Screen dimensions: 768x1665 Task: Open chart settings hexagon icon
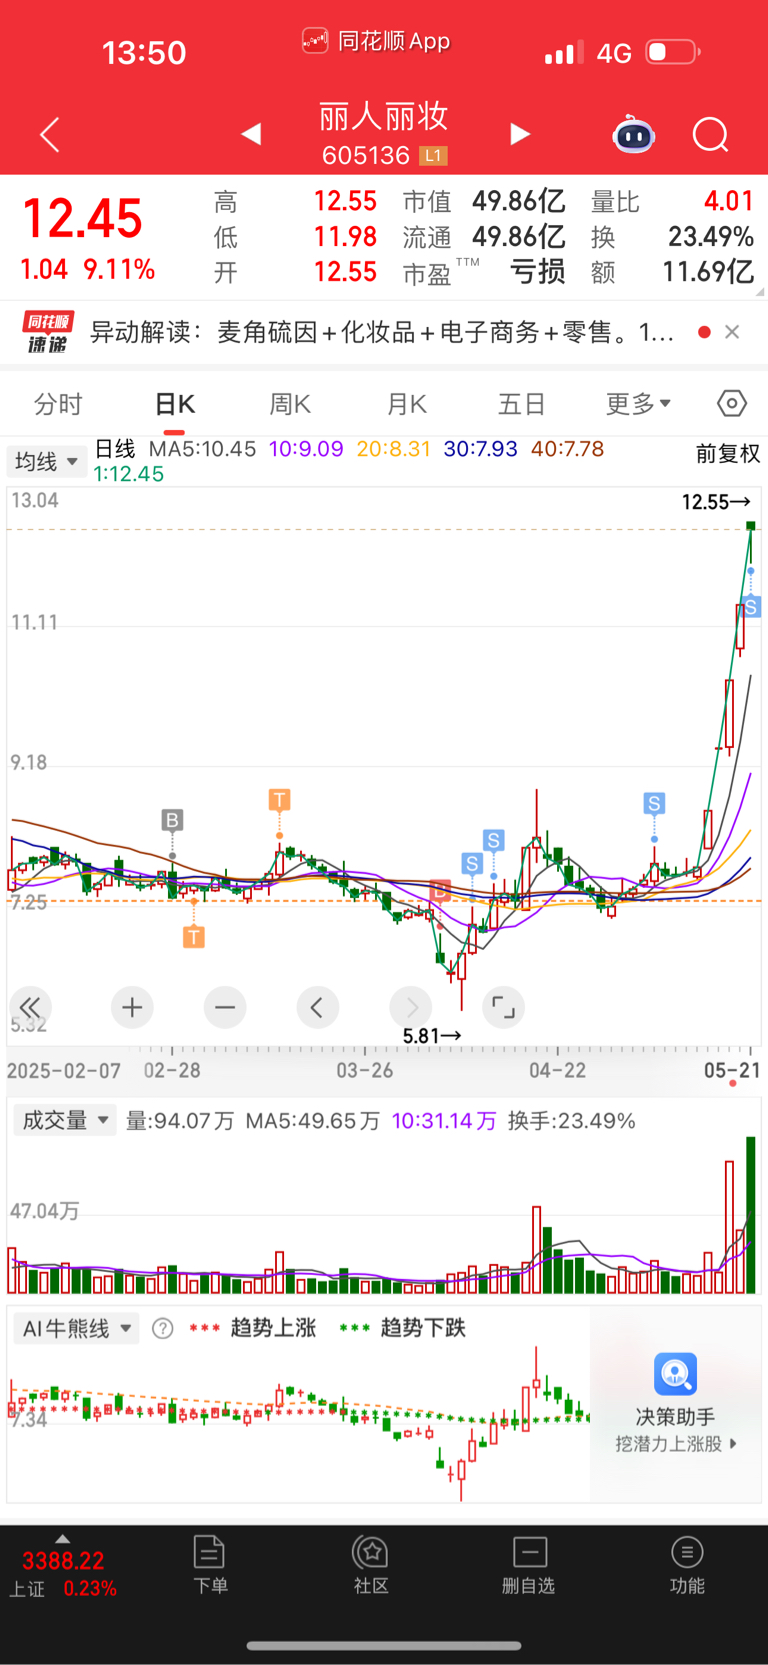pos(732,403)
